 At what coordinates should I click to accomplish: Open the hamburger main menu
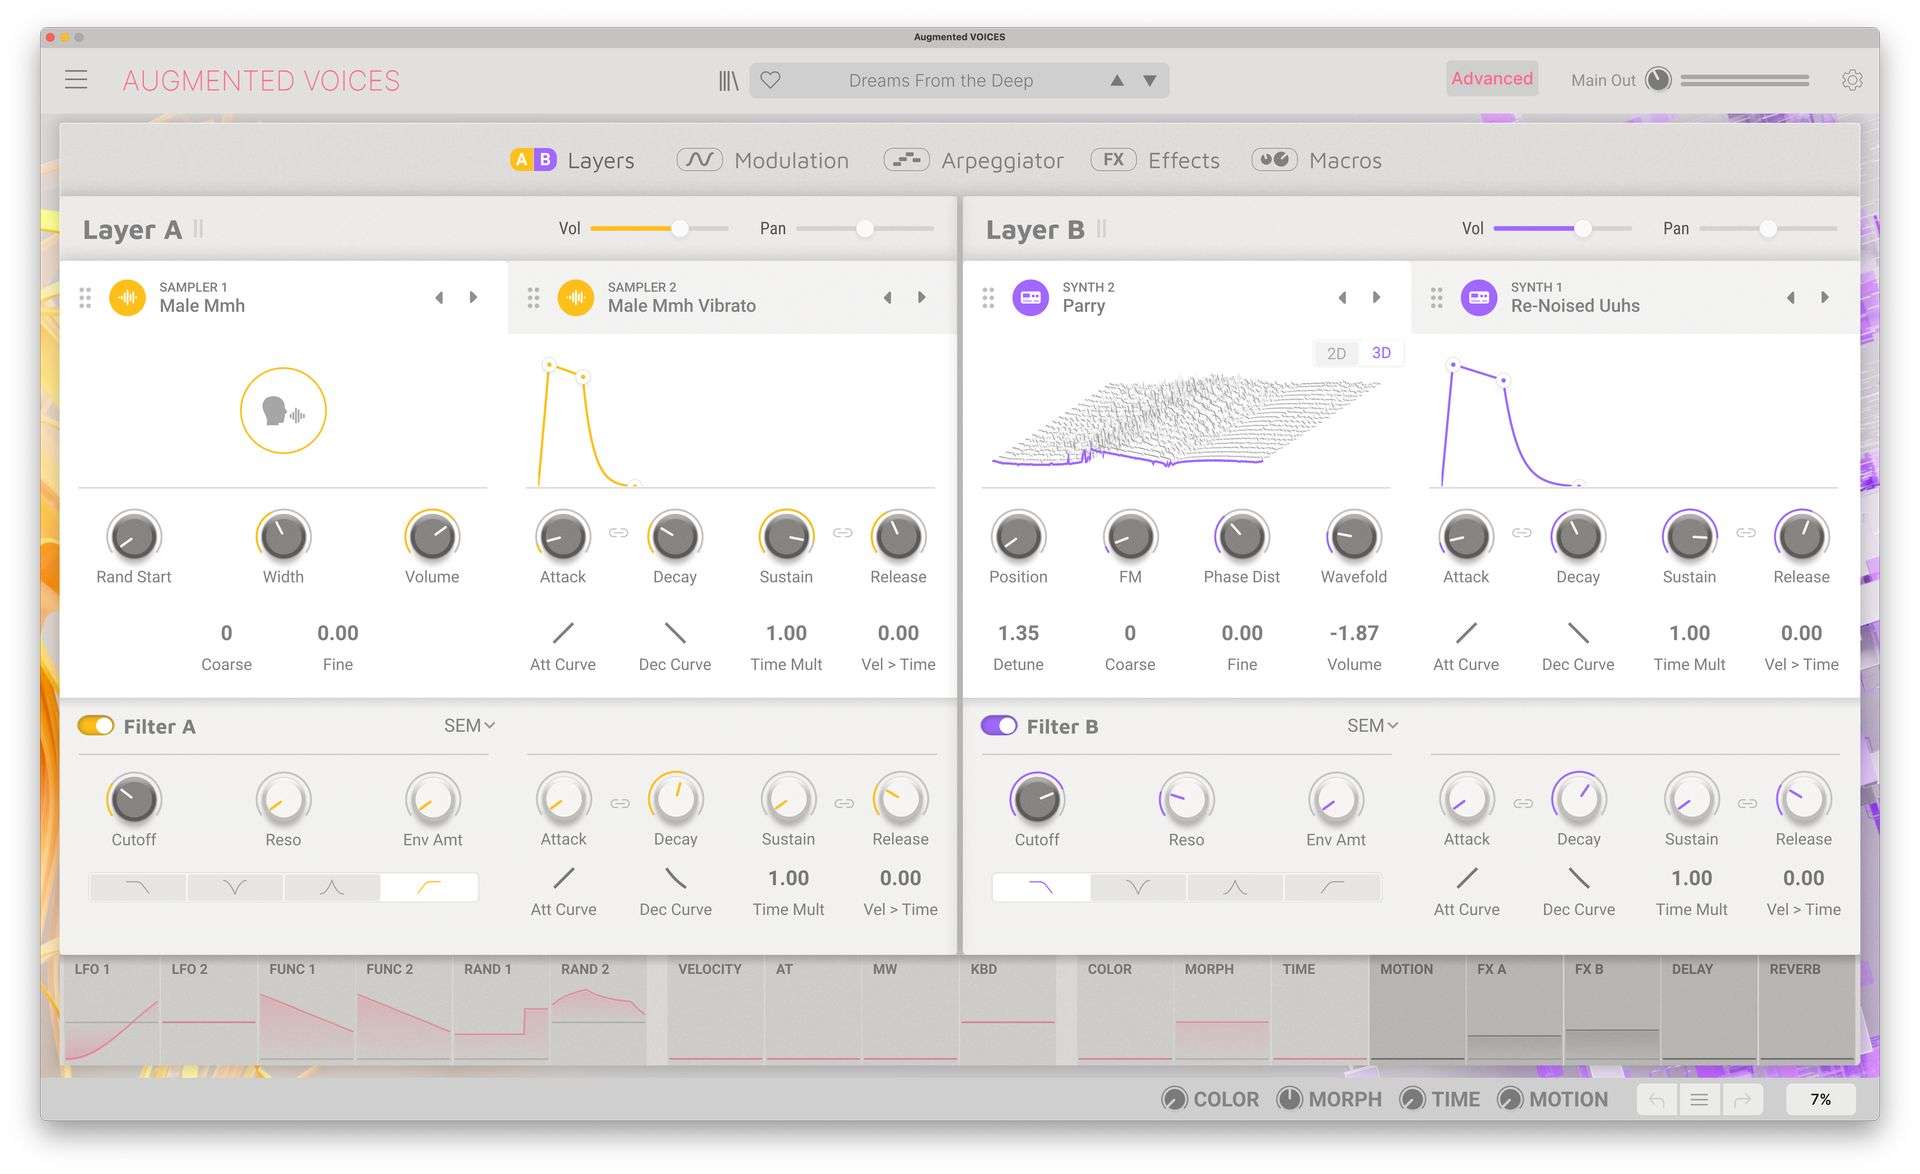76,80
